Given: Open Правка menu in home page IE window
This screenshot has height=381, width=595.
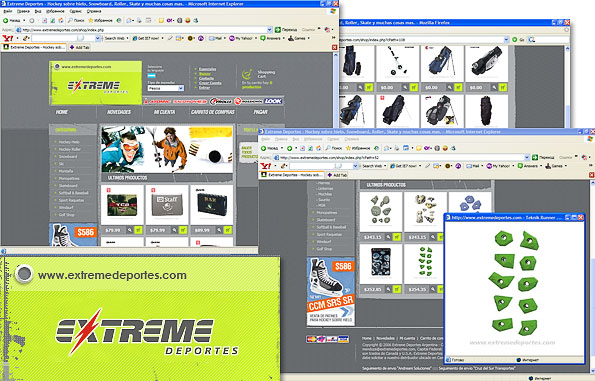Looking at the screenshot, I should coord(23,11).
